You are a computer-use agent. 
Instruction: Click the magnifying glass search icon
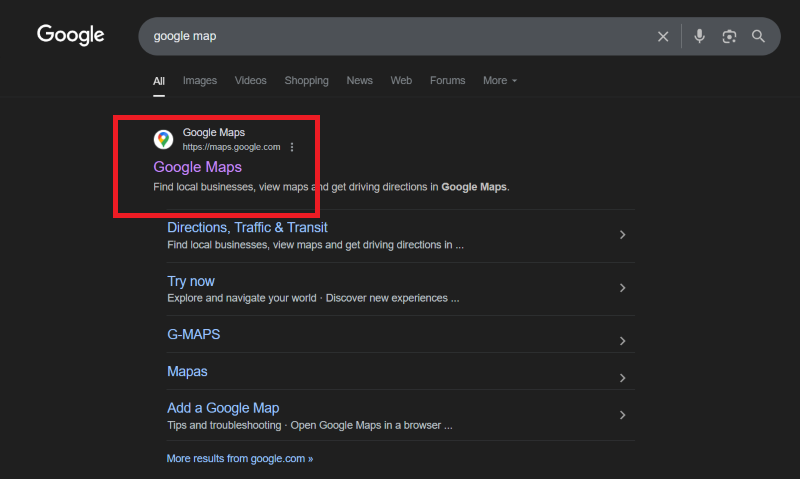tap(758, 36)
